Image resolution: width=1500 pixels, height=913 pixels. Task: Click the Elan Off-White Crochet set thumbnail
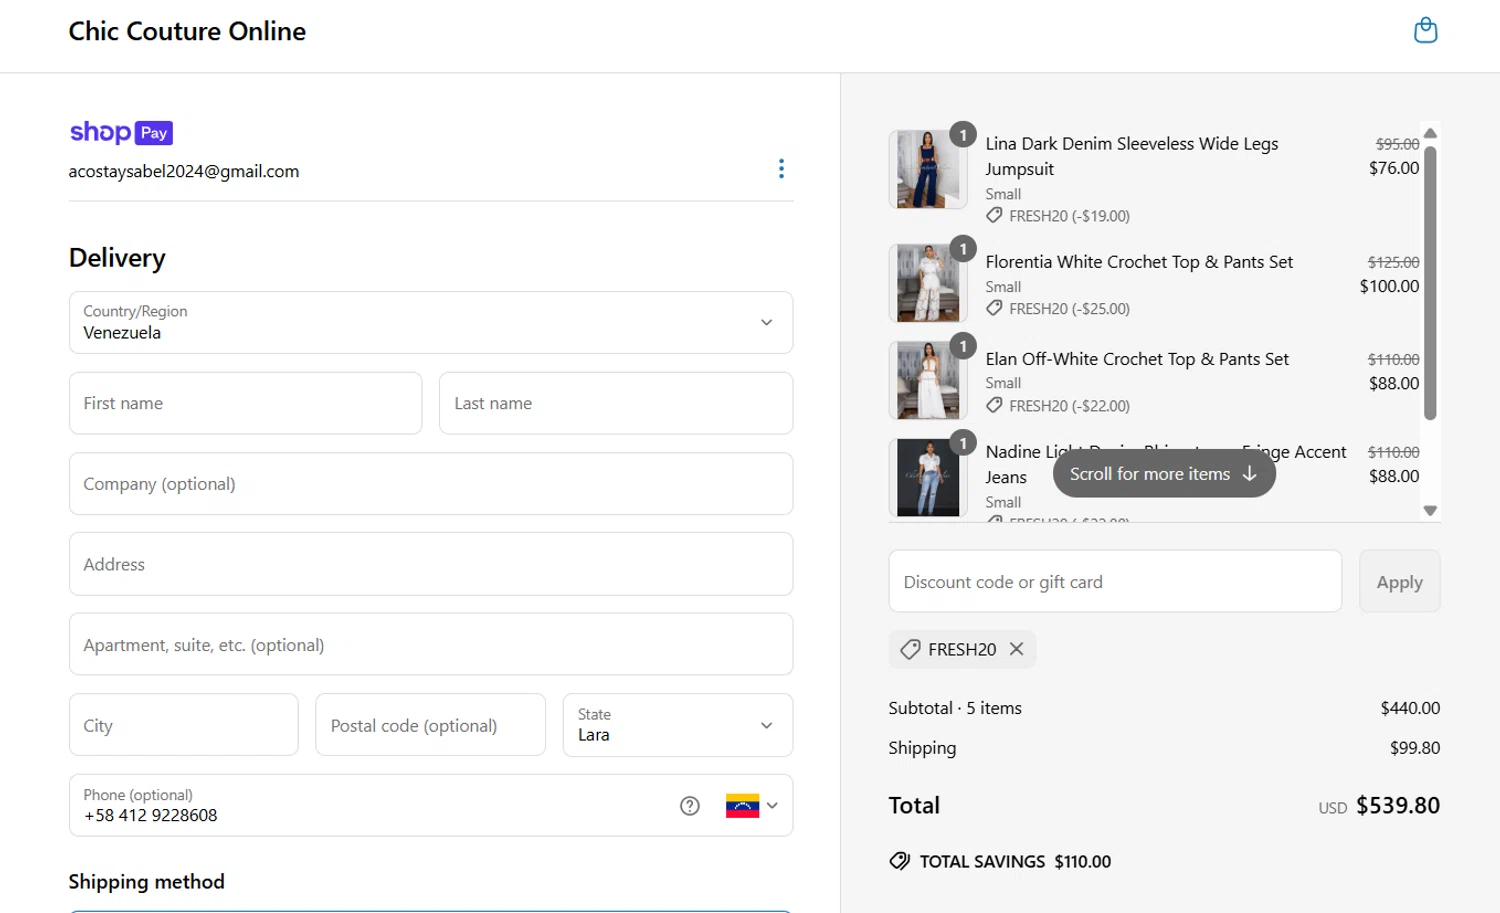(x=928, y=380)
